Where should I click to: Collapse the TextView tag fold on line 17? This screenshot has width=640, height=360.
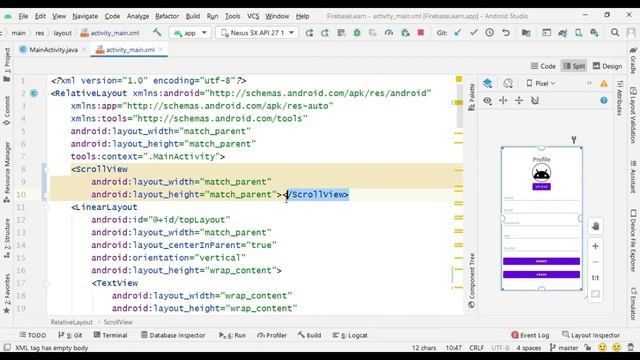point(46,283)
